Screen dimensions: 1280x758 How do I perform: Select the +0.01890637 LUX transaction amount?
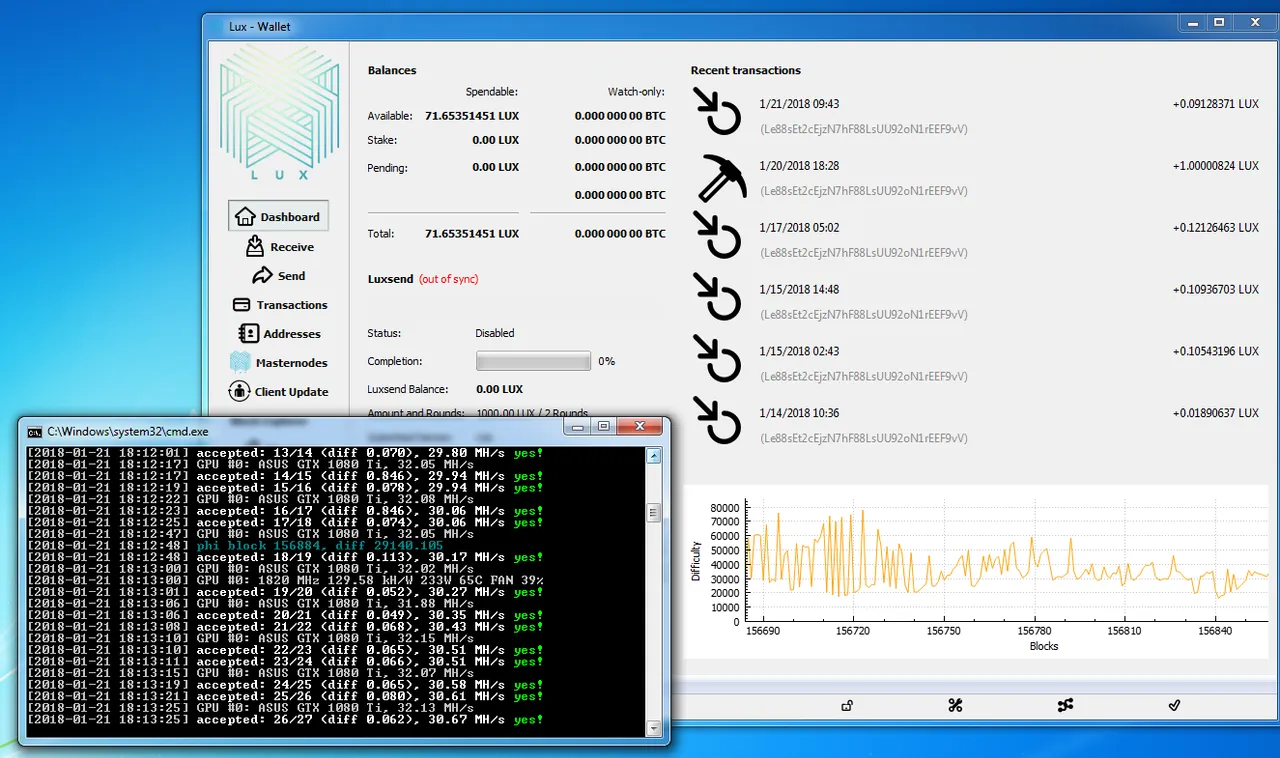tap(1215, 414)
